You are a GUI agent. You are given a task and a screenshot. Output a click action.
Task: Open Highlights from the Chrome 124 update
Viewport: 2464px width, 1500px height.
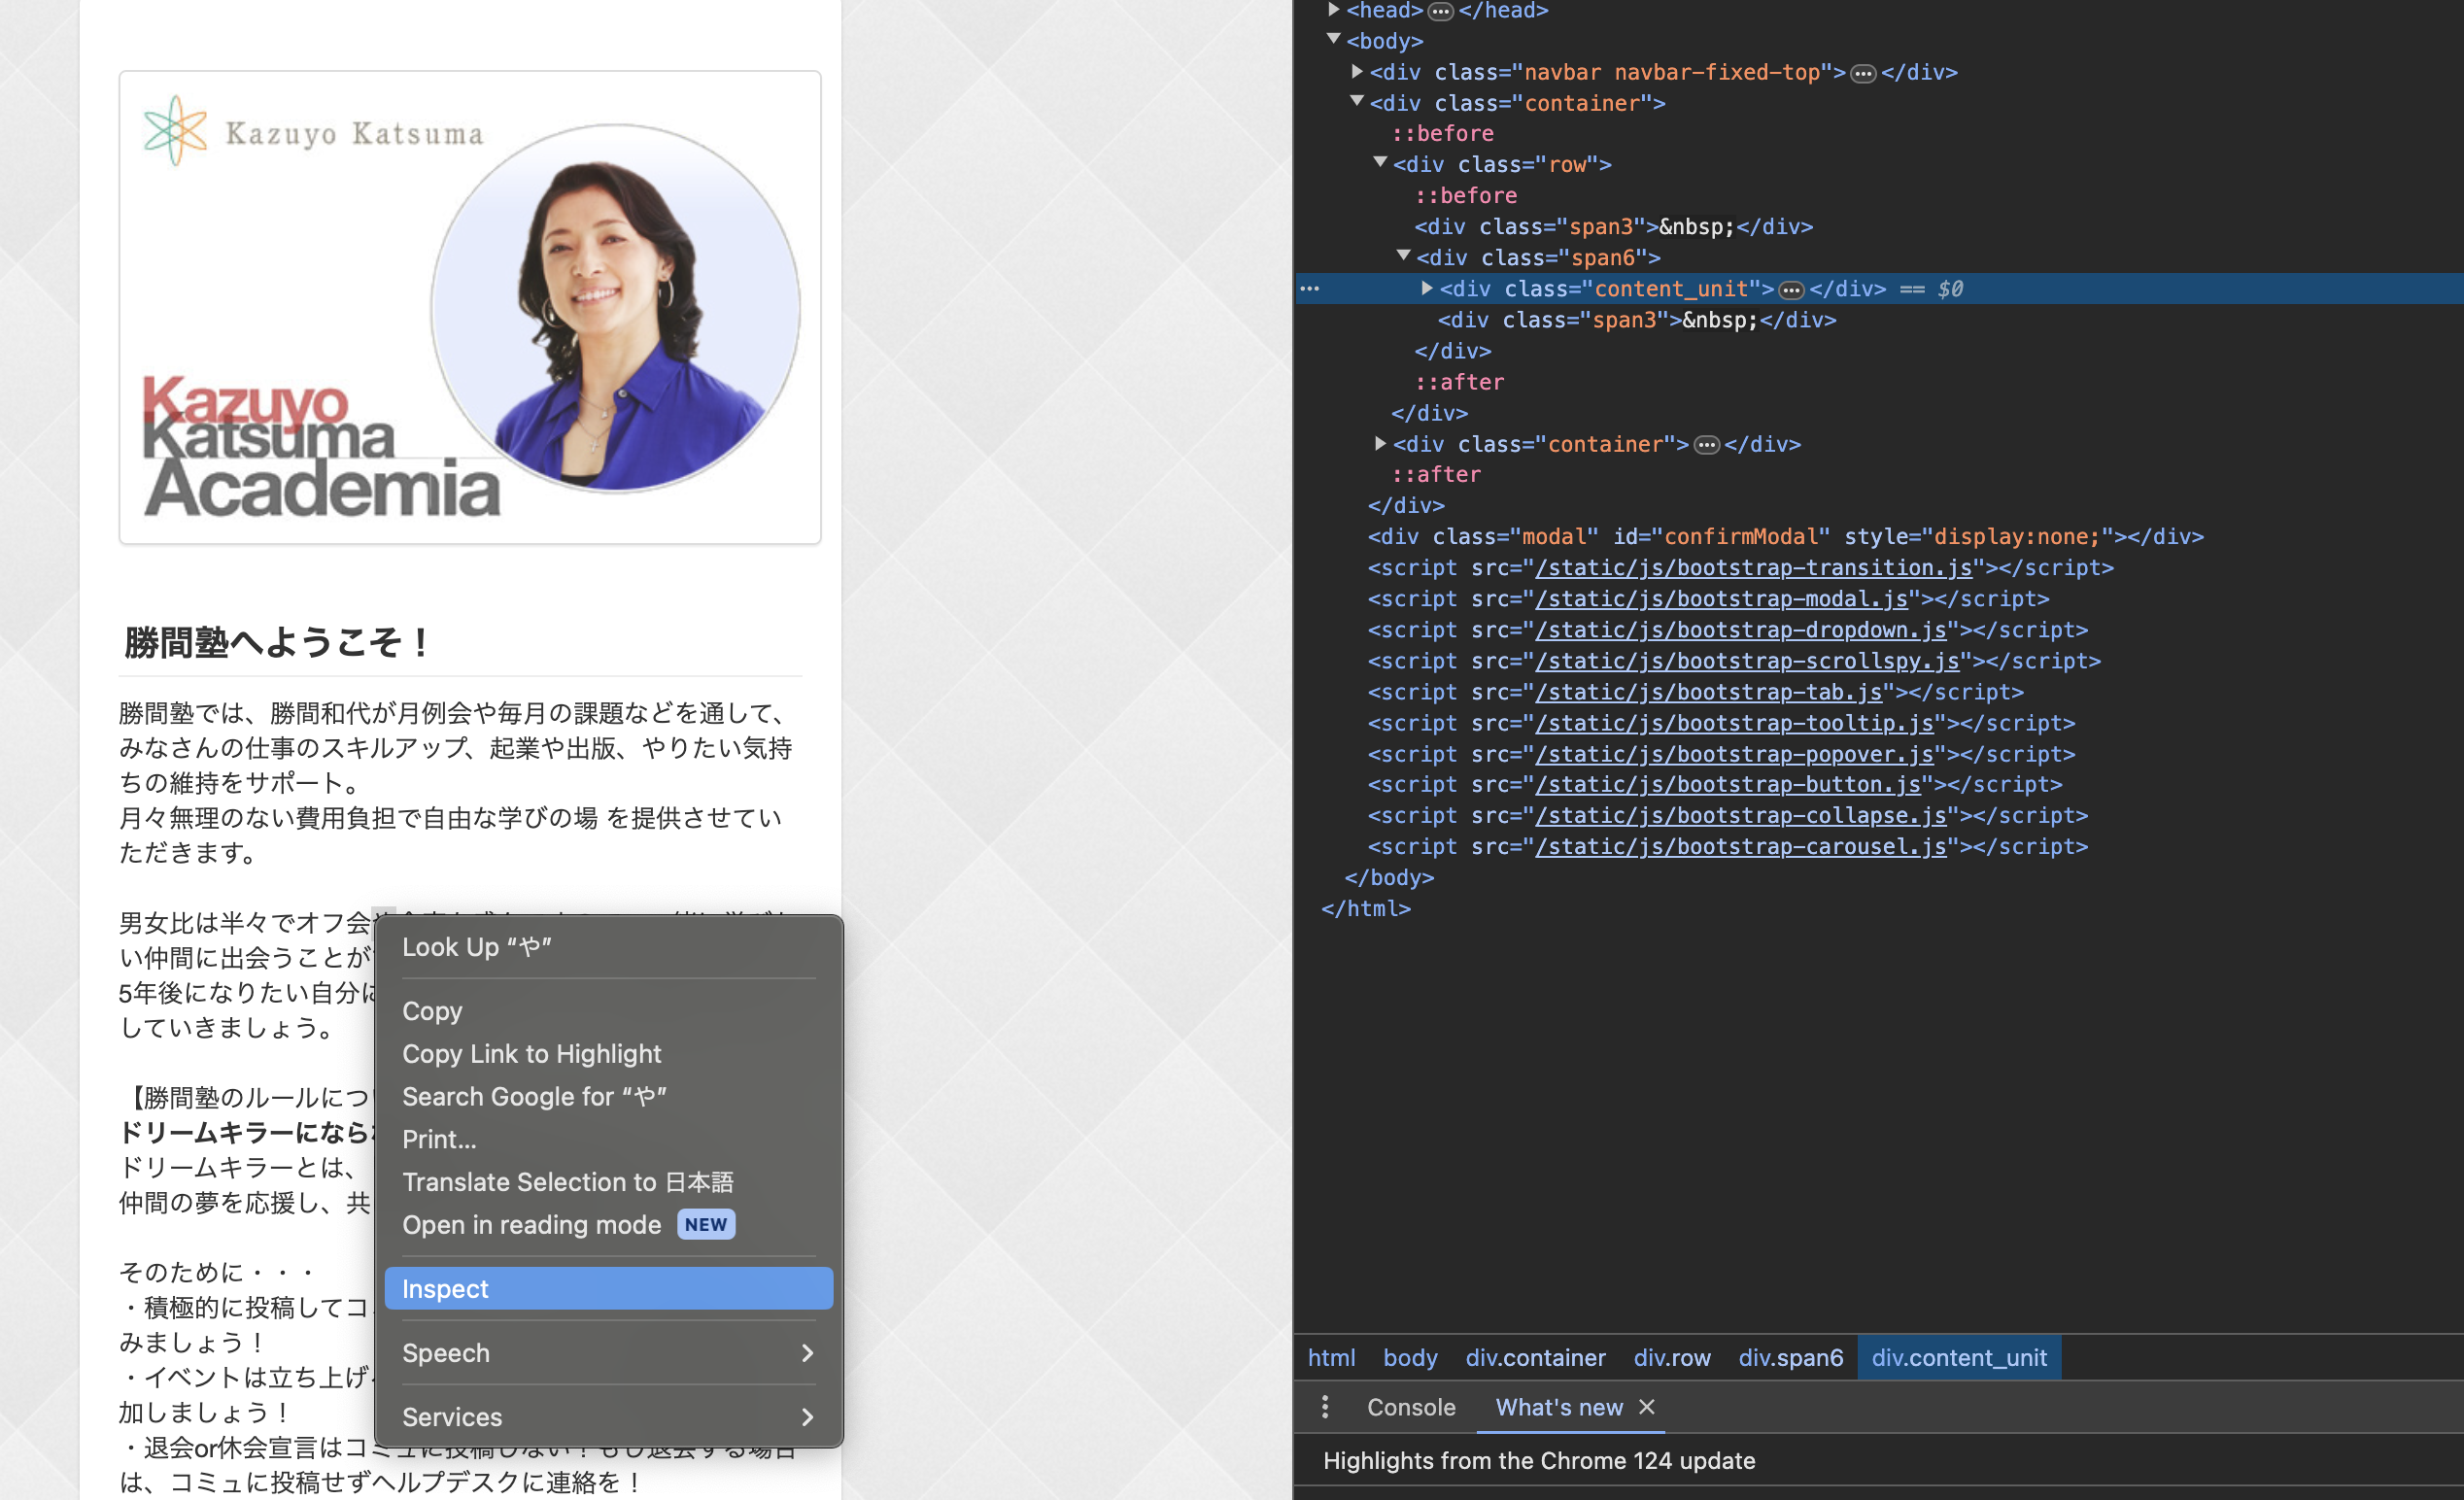[1539, 1460]
